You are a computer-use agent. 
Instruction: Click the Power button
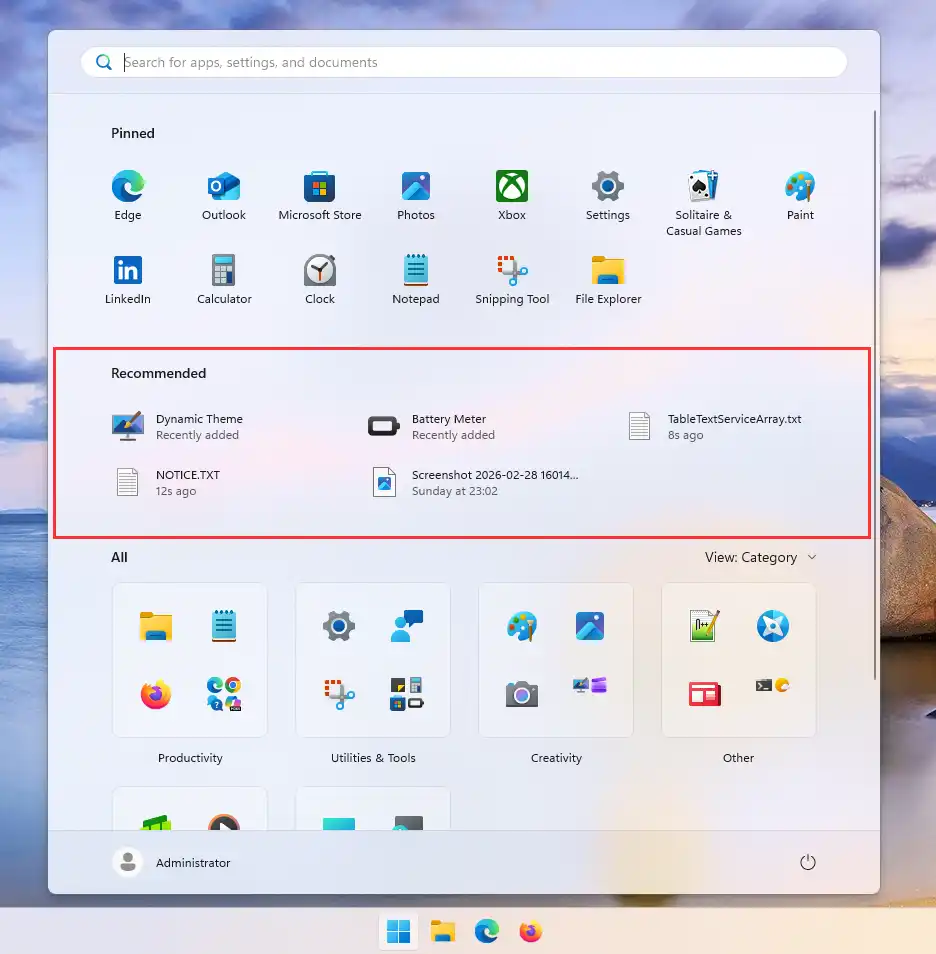[x=808, y=863]
